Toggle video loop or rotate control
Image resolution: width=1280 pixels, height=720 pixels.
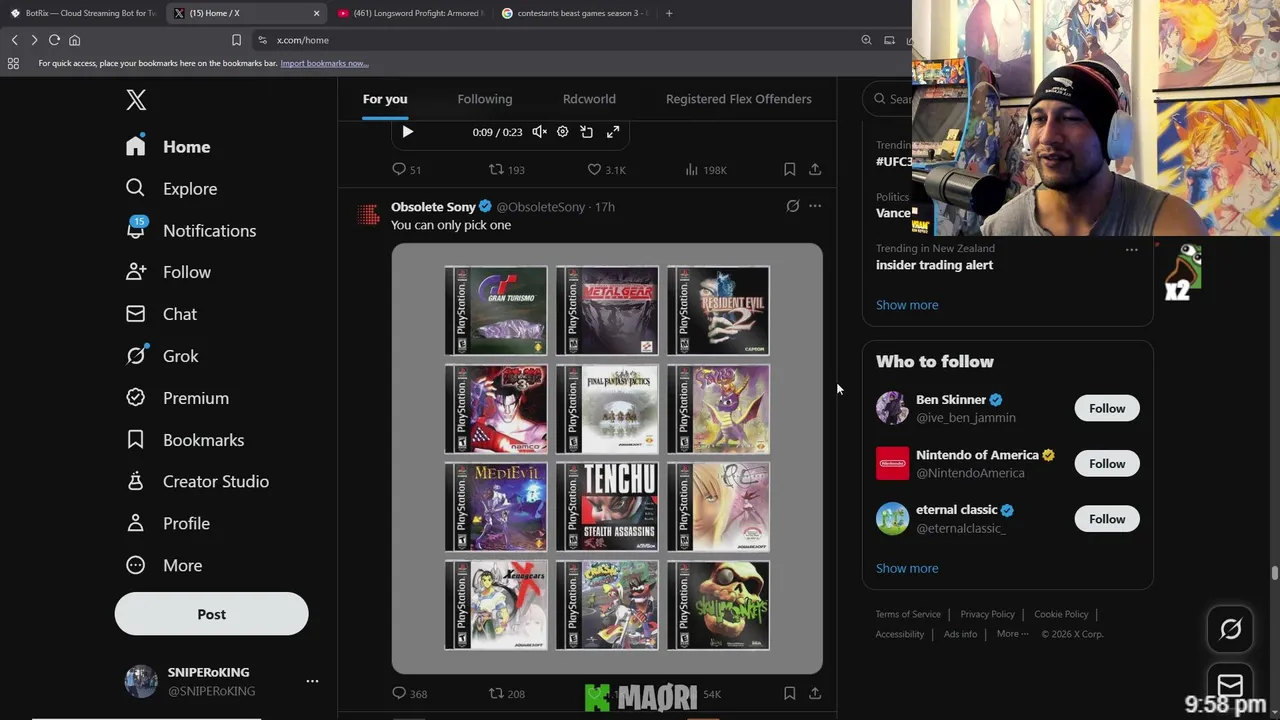click(587, 132)
